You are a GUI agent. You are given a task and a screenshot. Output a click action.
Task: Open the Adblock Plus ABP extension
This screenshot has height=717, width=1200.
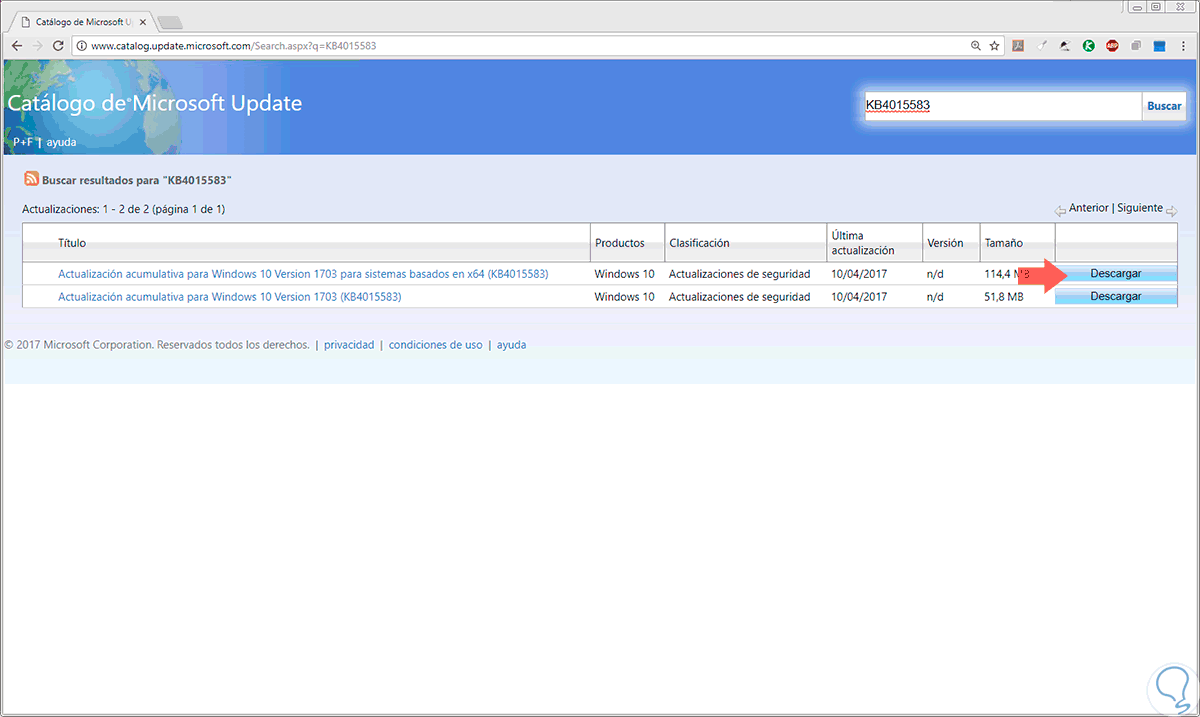tap(1113, 46)
